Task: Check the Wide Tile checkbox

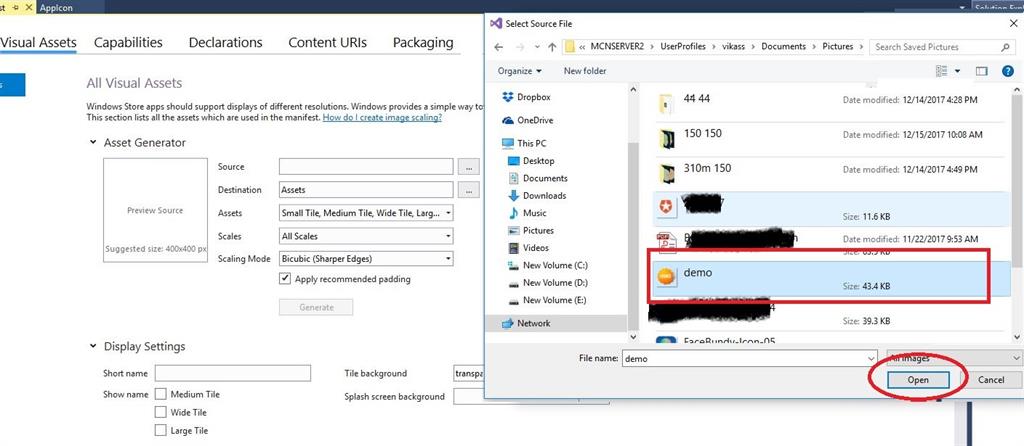Action: click(x=161, y=412)
